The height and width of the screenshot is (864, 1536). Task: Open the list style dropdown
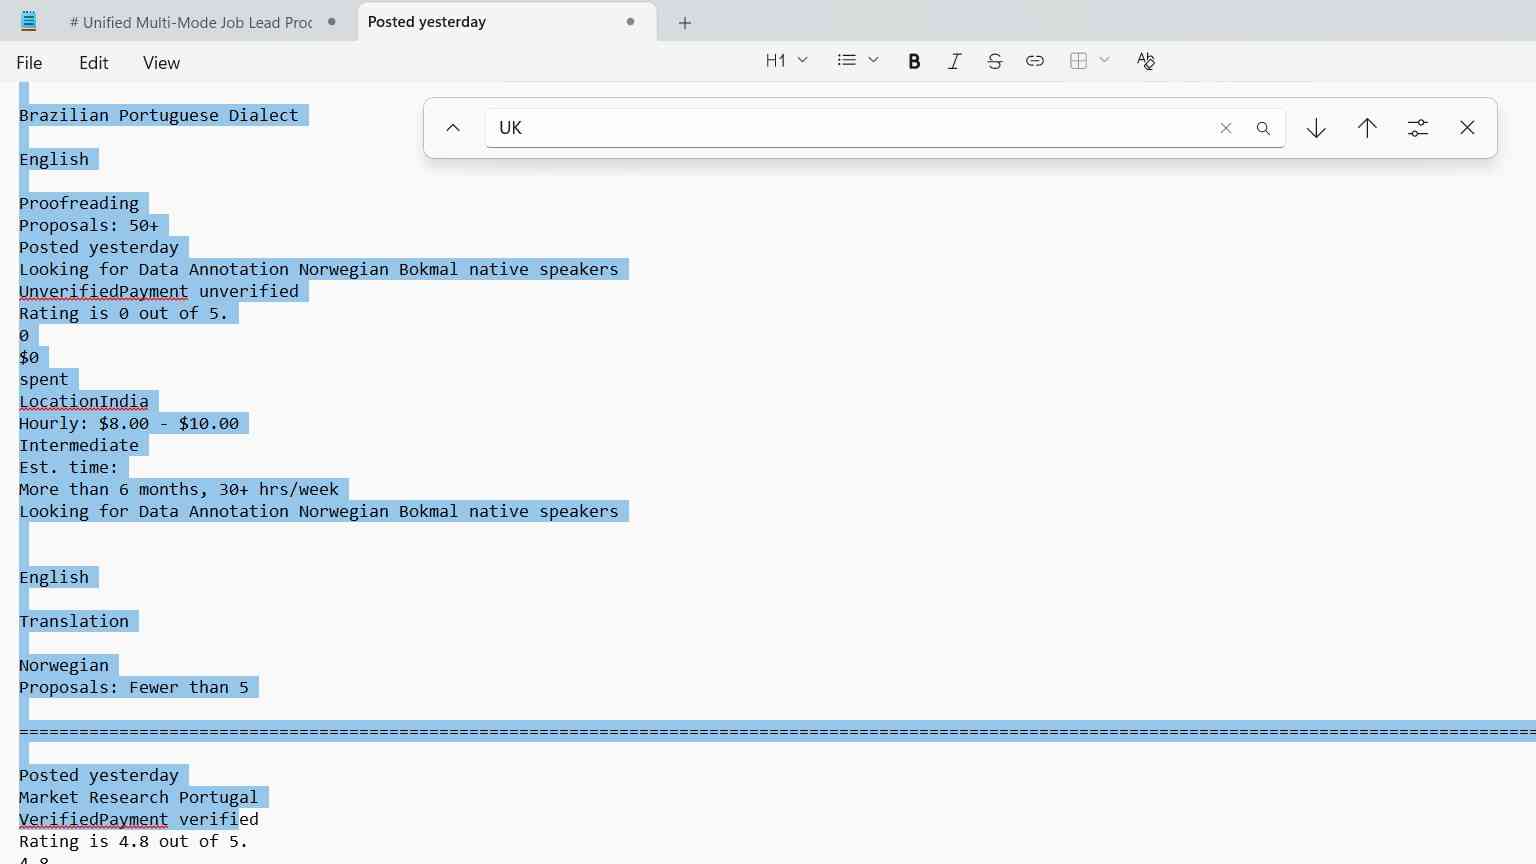pos(858,61)
